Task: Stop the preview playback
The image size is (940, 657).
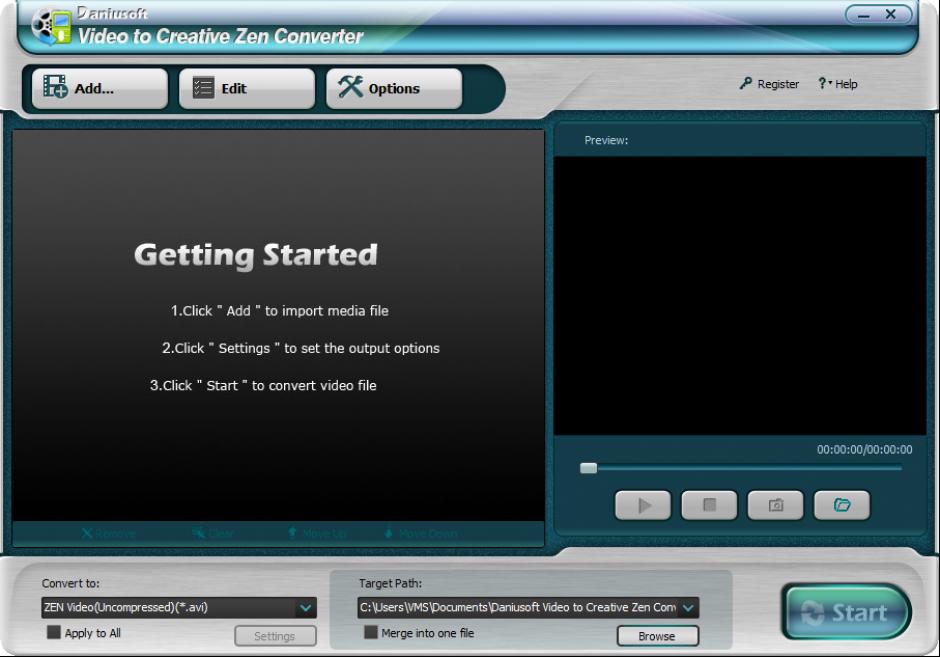Action: pyautogui.click(x=709, y=505)
